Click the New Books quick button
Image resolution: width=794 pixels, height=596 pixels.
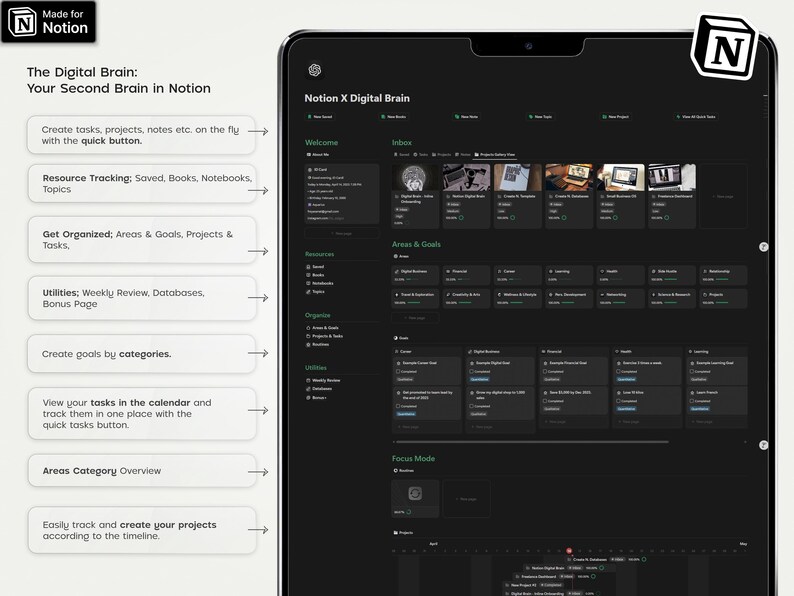pyautogui.click(x=393, y=116)
